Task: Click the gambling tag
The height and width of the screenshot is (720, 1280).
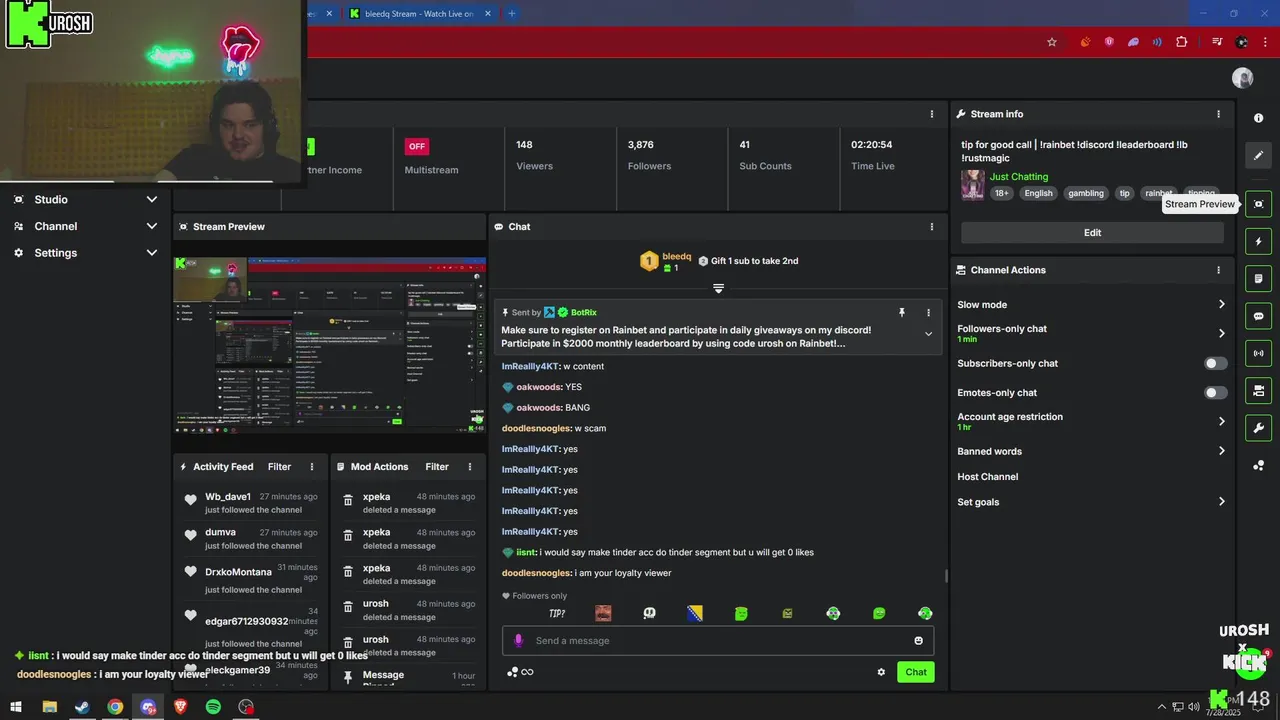Action: (x=1085, y=194)
